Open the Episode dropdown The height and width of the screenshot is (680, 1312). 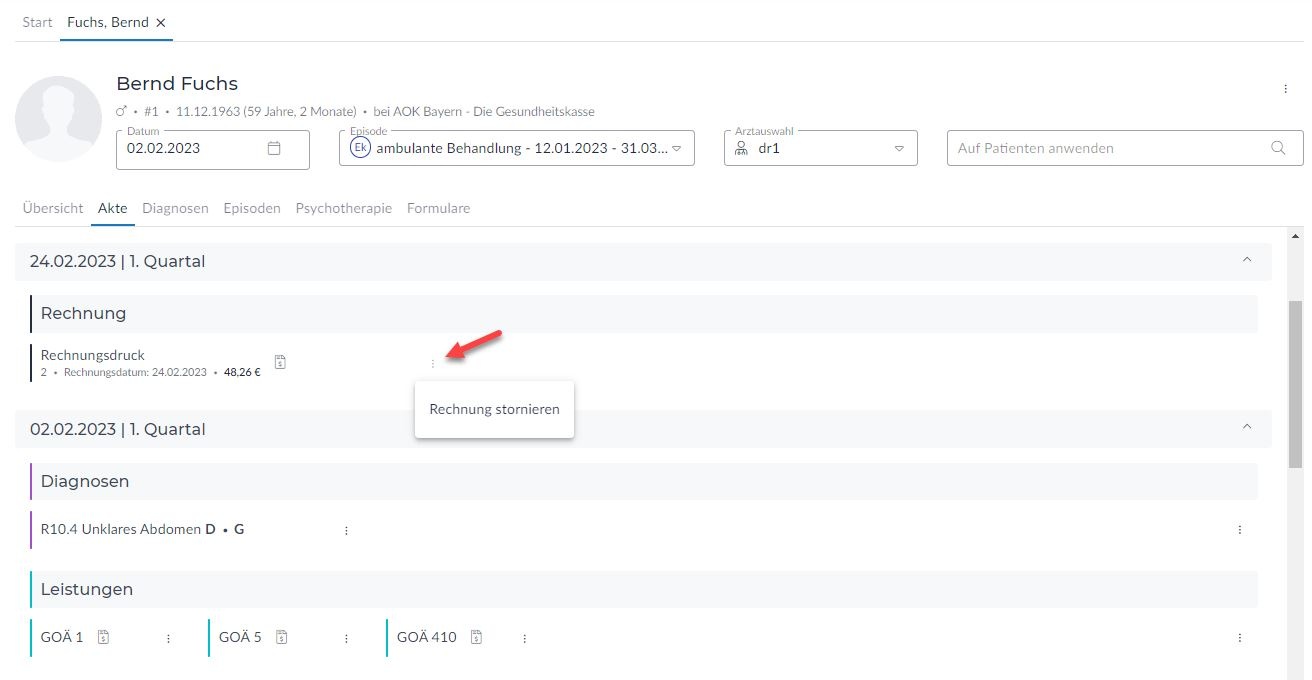(x=676, y=148)
